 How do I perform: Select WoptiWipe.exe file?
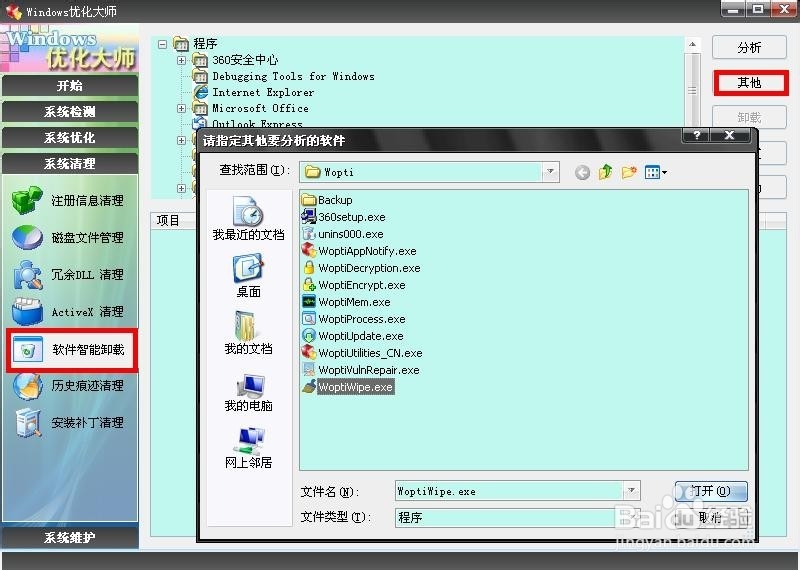pos(348,387)
